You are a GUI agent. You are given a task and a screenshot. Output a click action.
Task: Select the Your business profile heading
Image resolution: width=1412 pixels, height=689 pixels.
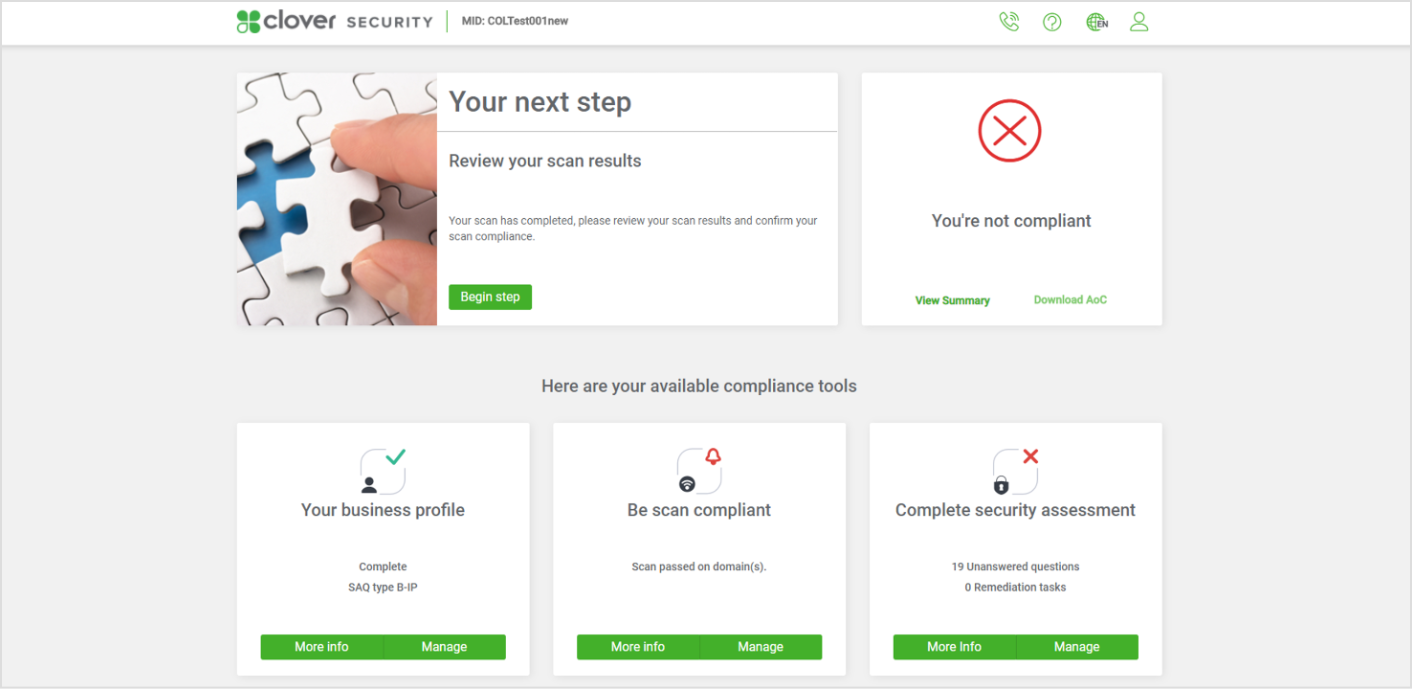[383, 510]
